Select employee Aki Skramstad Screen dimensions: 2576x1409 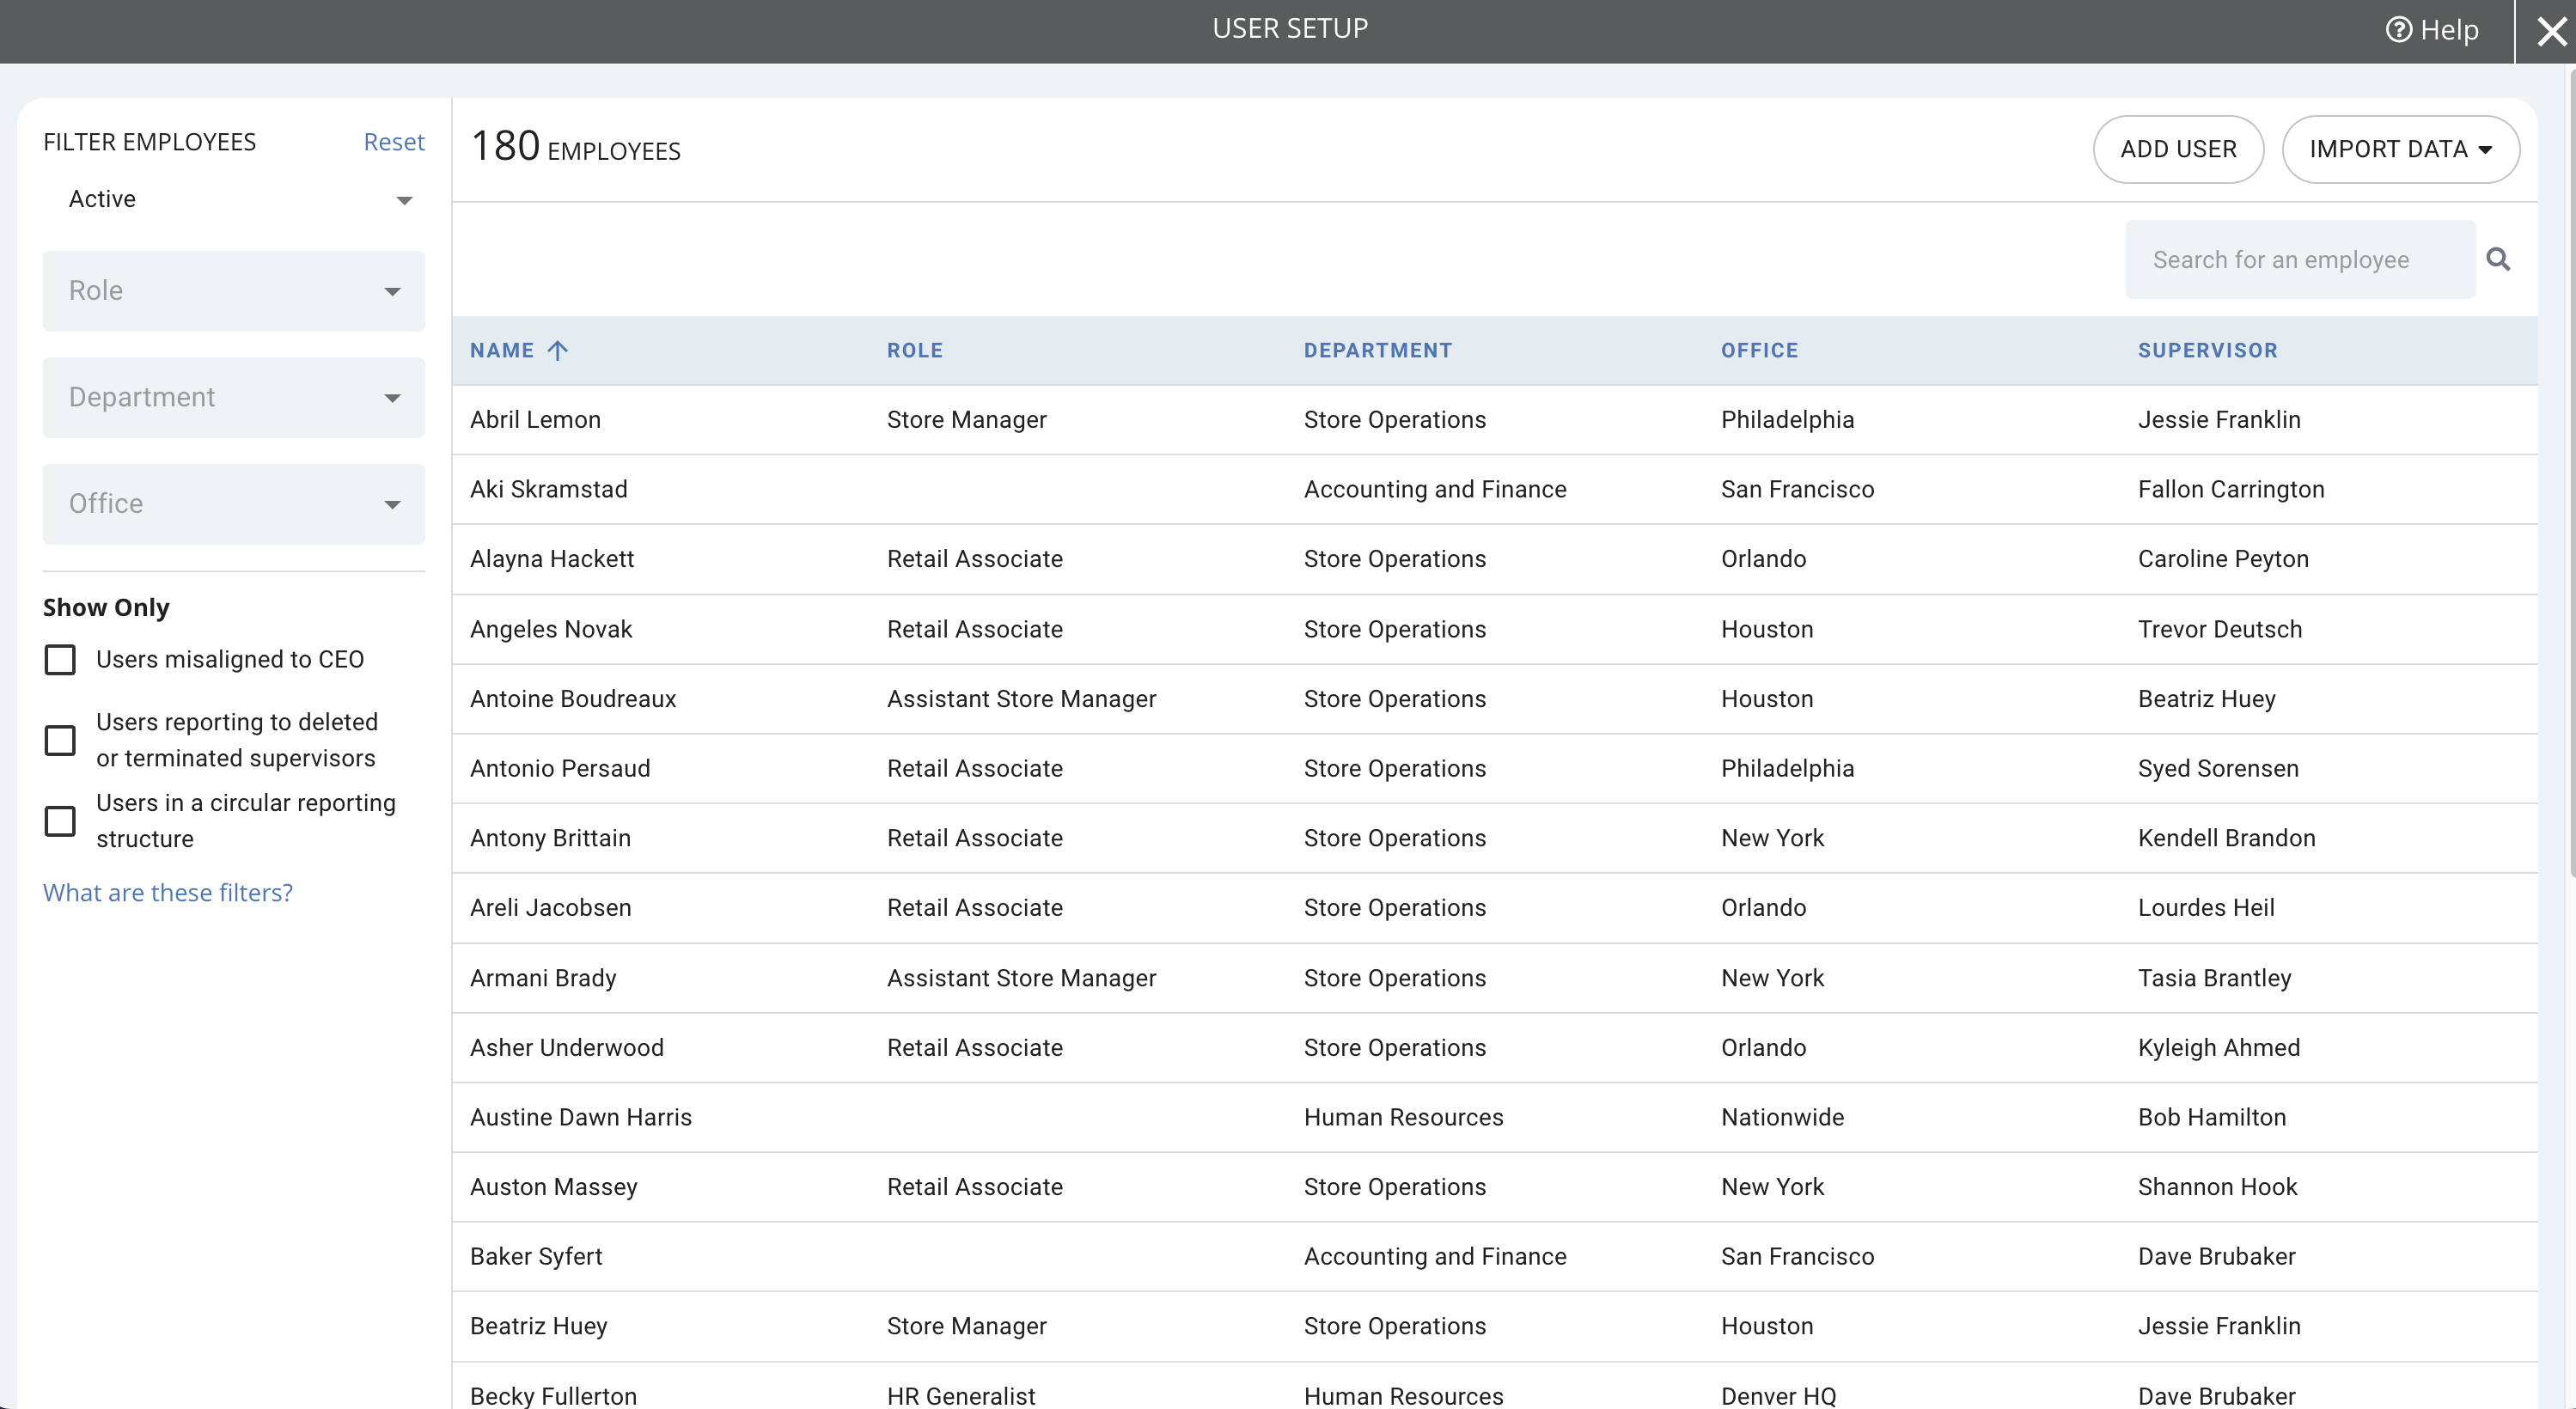click(x=549, y=490)
